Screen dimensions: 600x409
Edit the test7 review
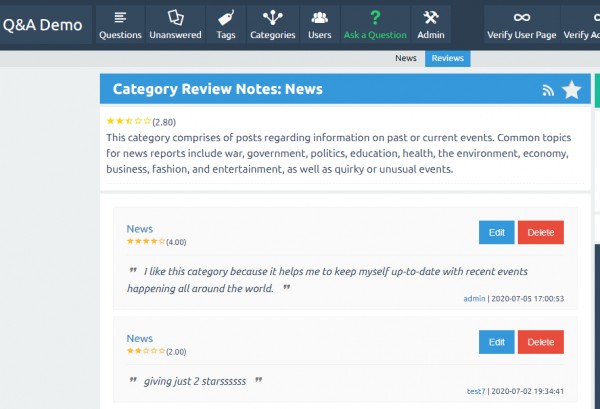tap(496, 342)
